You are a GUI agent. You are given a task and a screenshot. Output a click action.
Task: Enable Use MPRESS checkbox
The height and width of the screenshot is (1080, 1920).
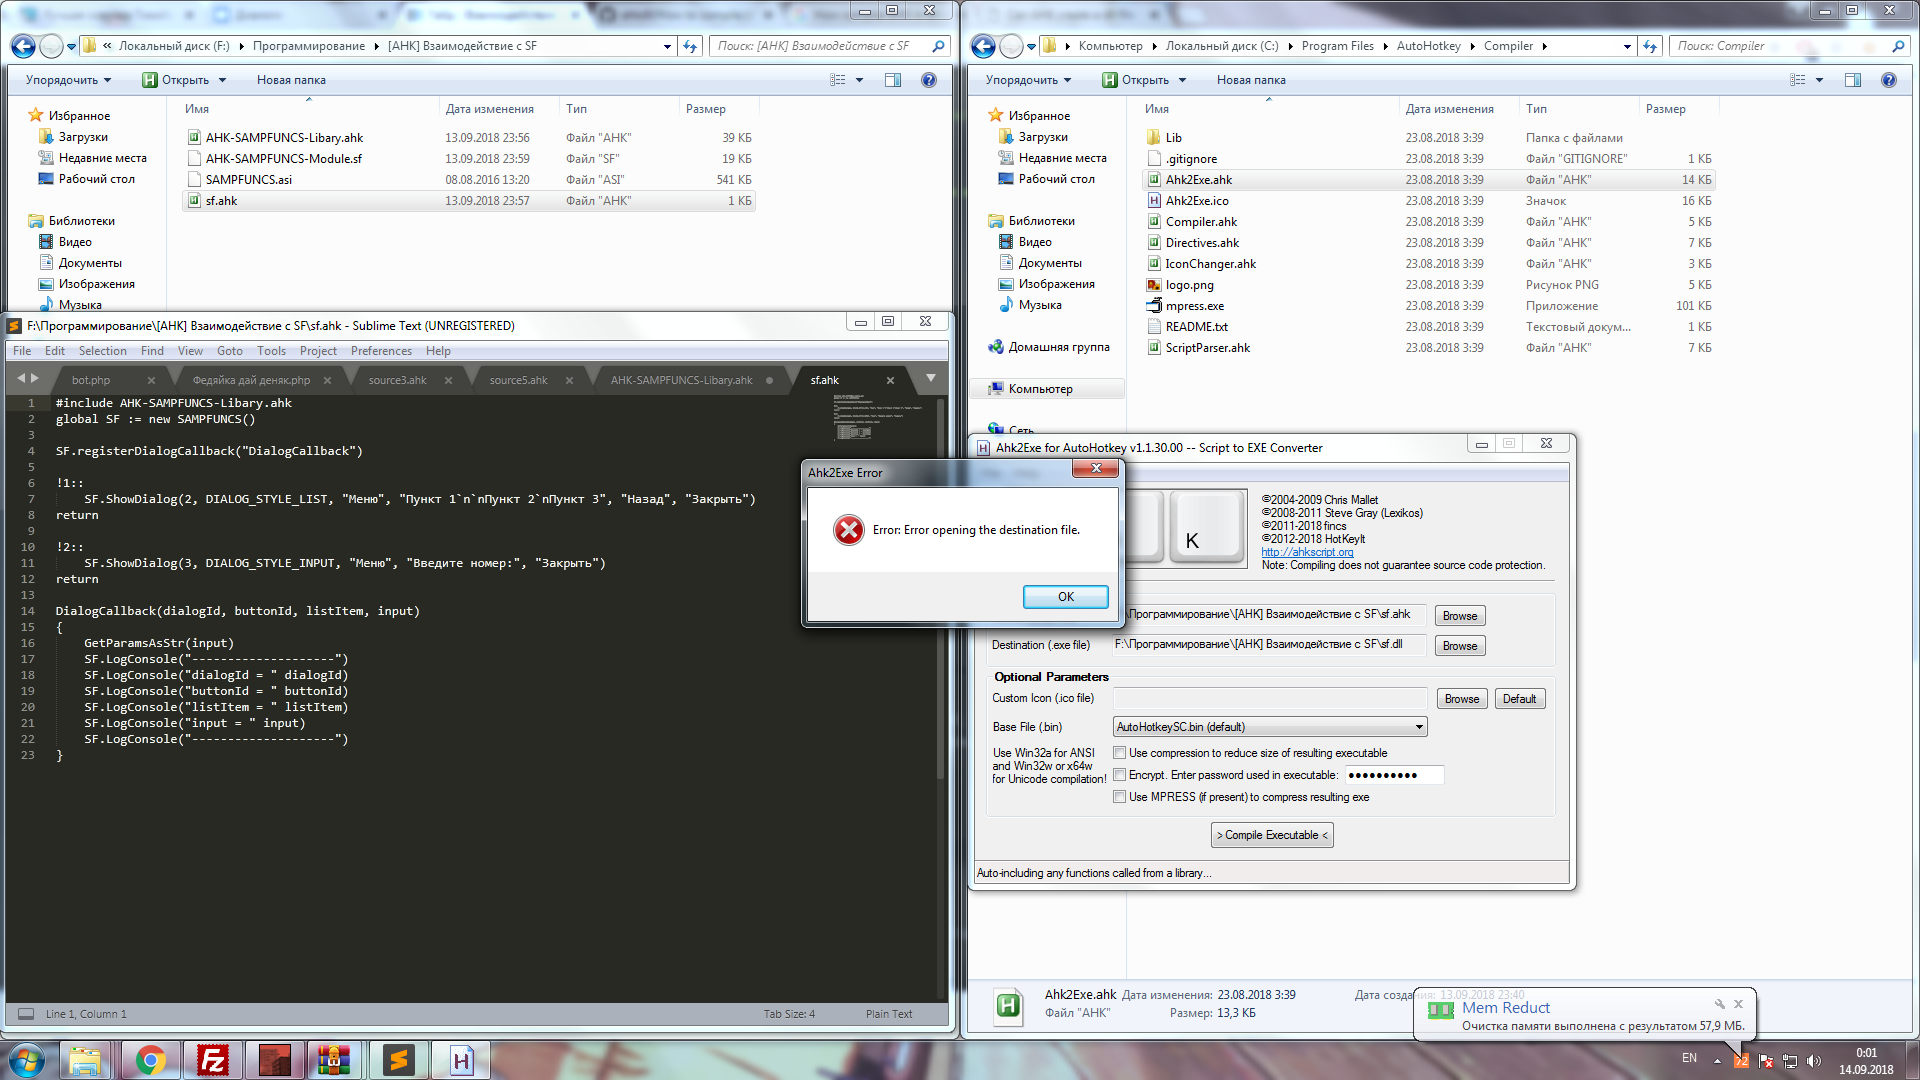(1120, 797)
